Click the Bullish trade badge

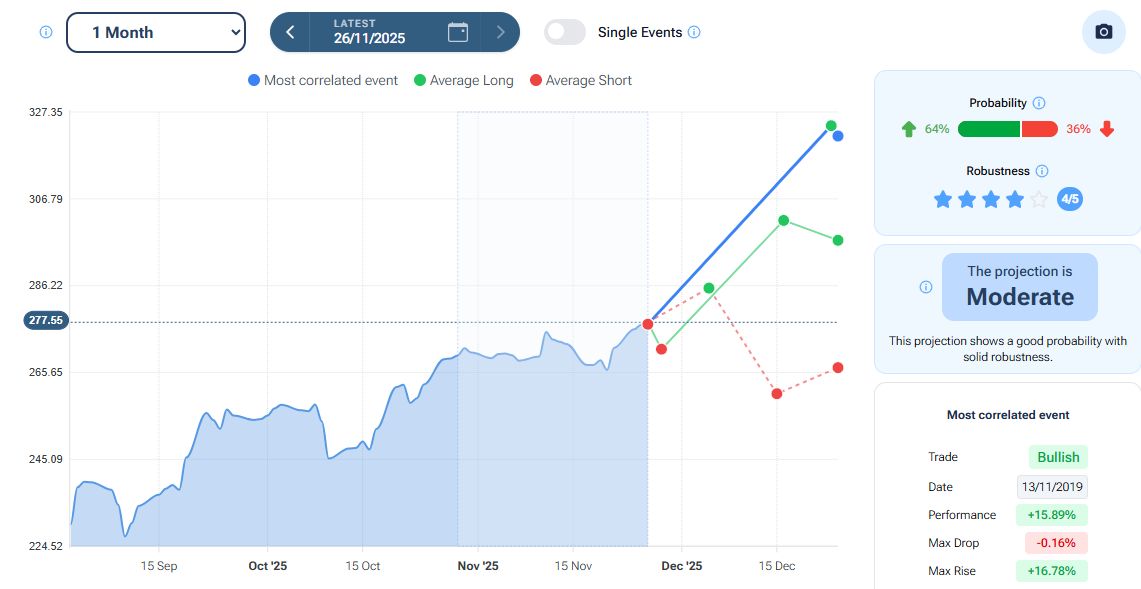pyautogui.click(x=1058, y=457)
